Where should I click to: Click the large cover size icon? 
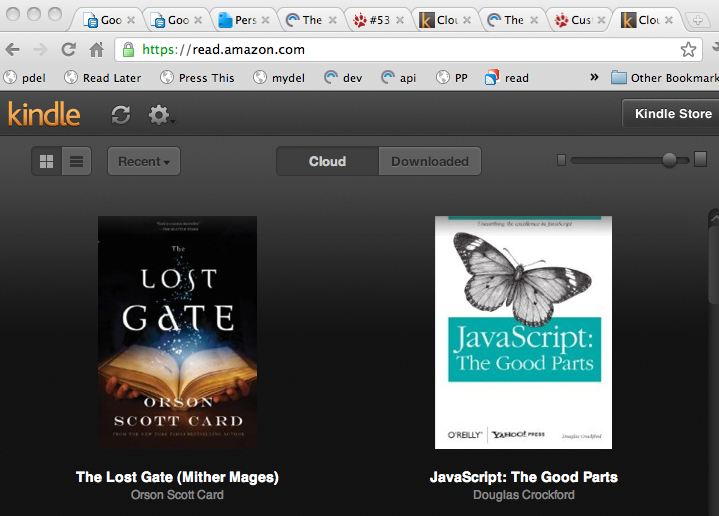(x=700, y=159)
